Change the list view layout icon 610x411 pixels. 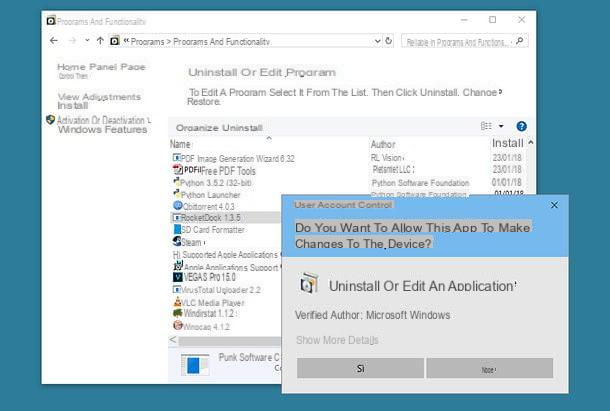coord(486,126)
